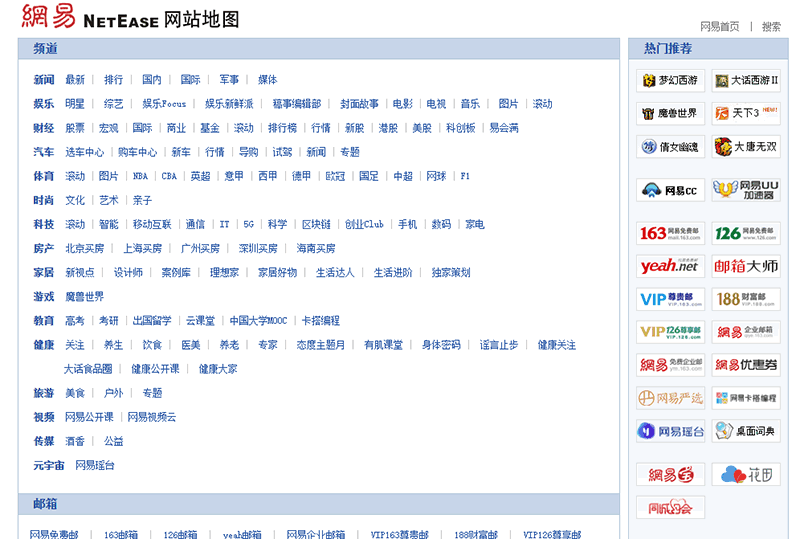Open the 娱乐 channel heading

click(x=44, y=104)
